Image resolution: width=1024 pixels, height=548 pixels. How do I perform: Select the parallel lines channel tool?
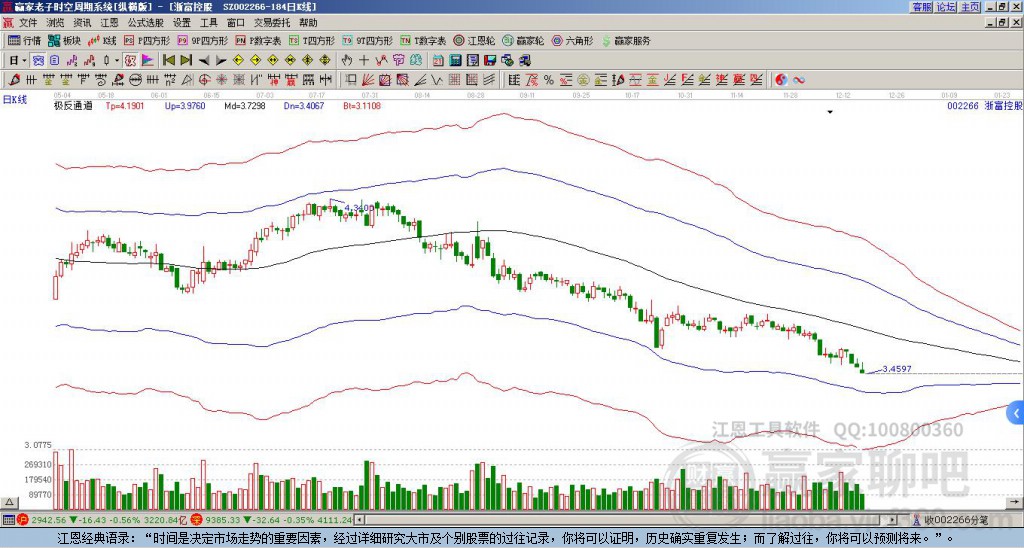pos(488,80)
